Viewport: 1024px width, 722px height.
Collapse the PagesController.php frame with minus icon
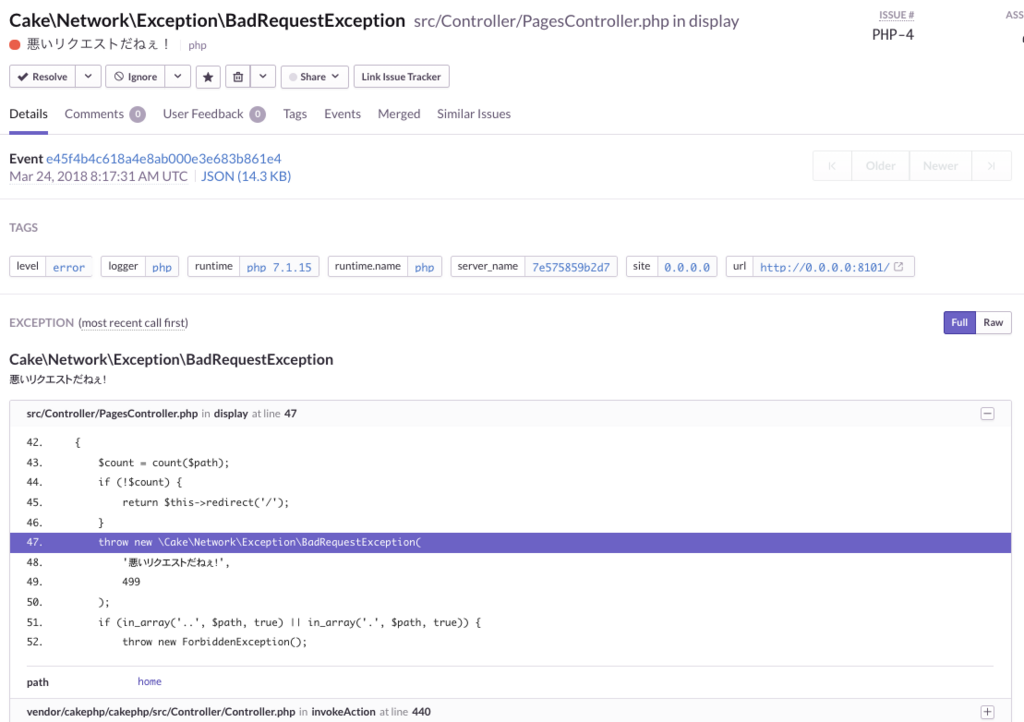click(987, 414)
